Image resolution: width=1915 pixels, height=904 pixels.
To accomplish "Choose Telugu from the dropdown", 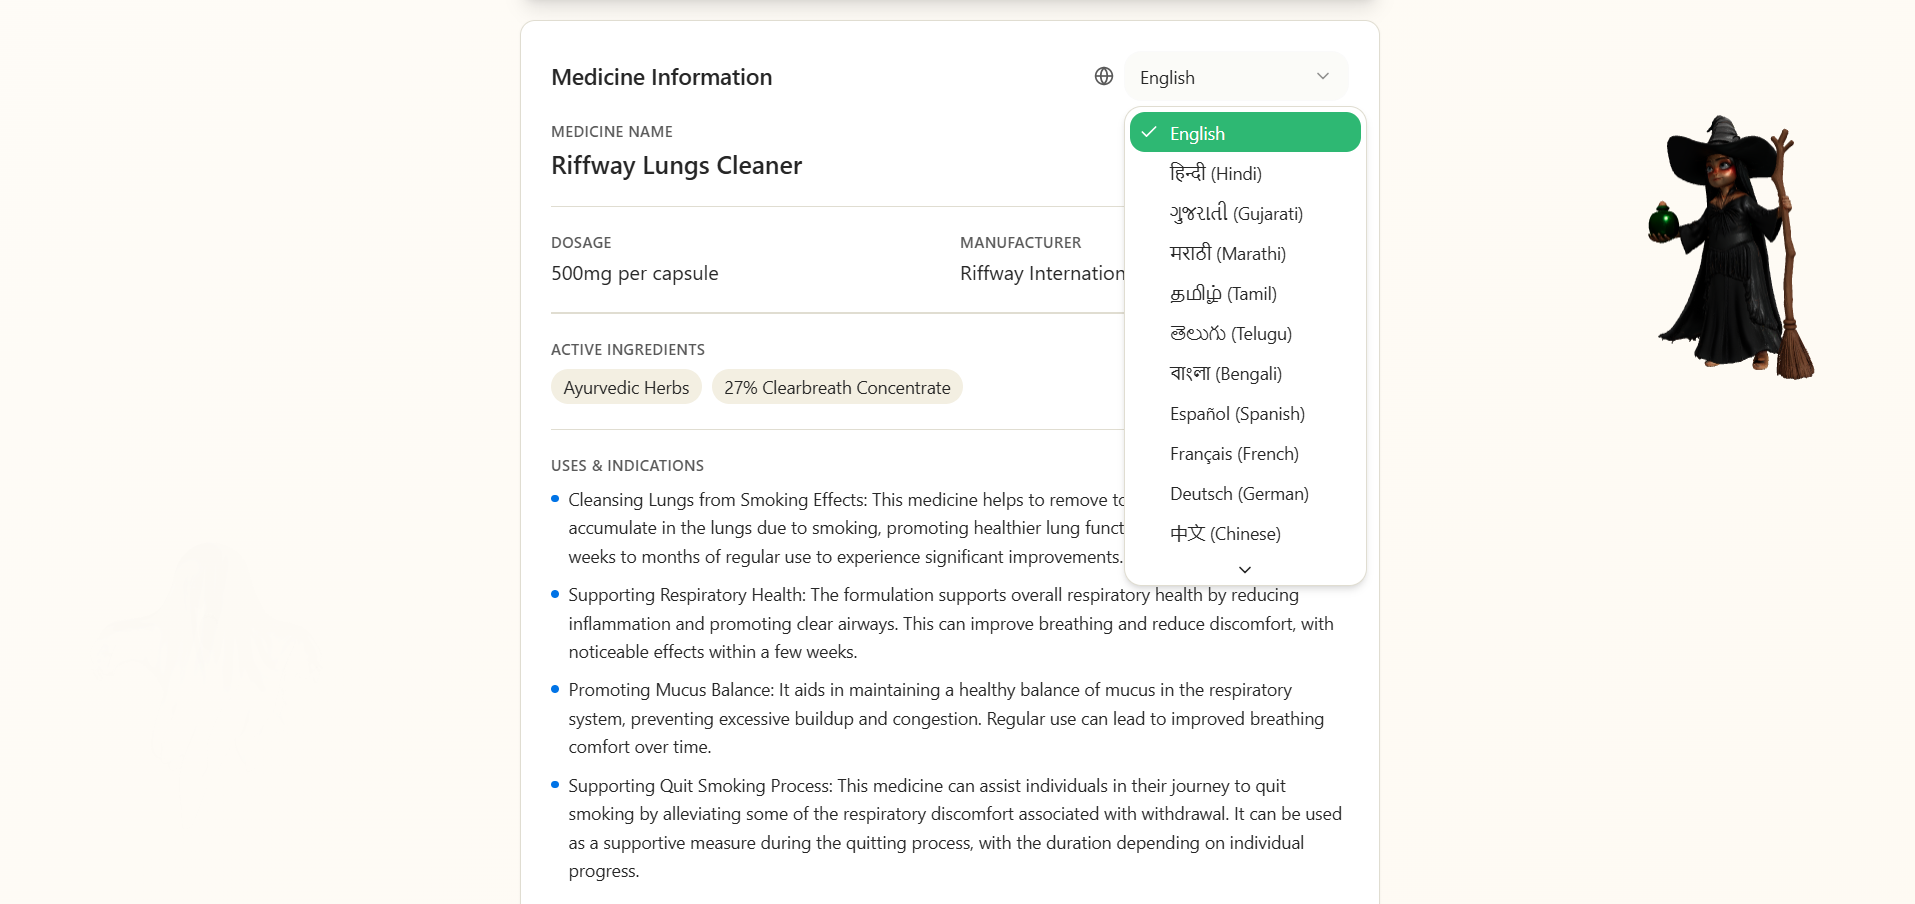I will click(x=1231, y=334).
